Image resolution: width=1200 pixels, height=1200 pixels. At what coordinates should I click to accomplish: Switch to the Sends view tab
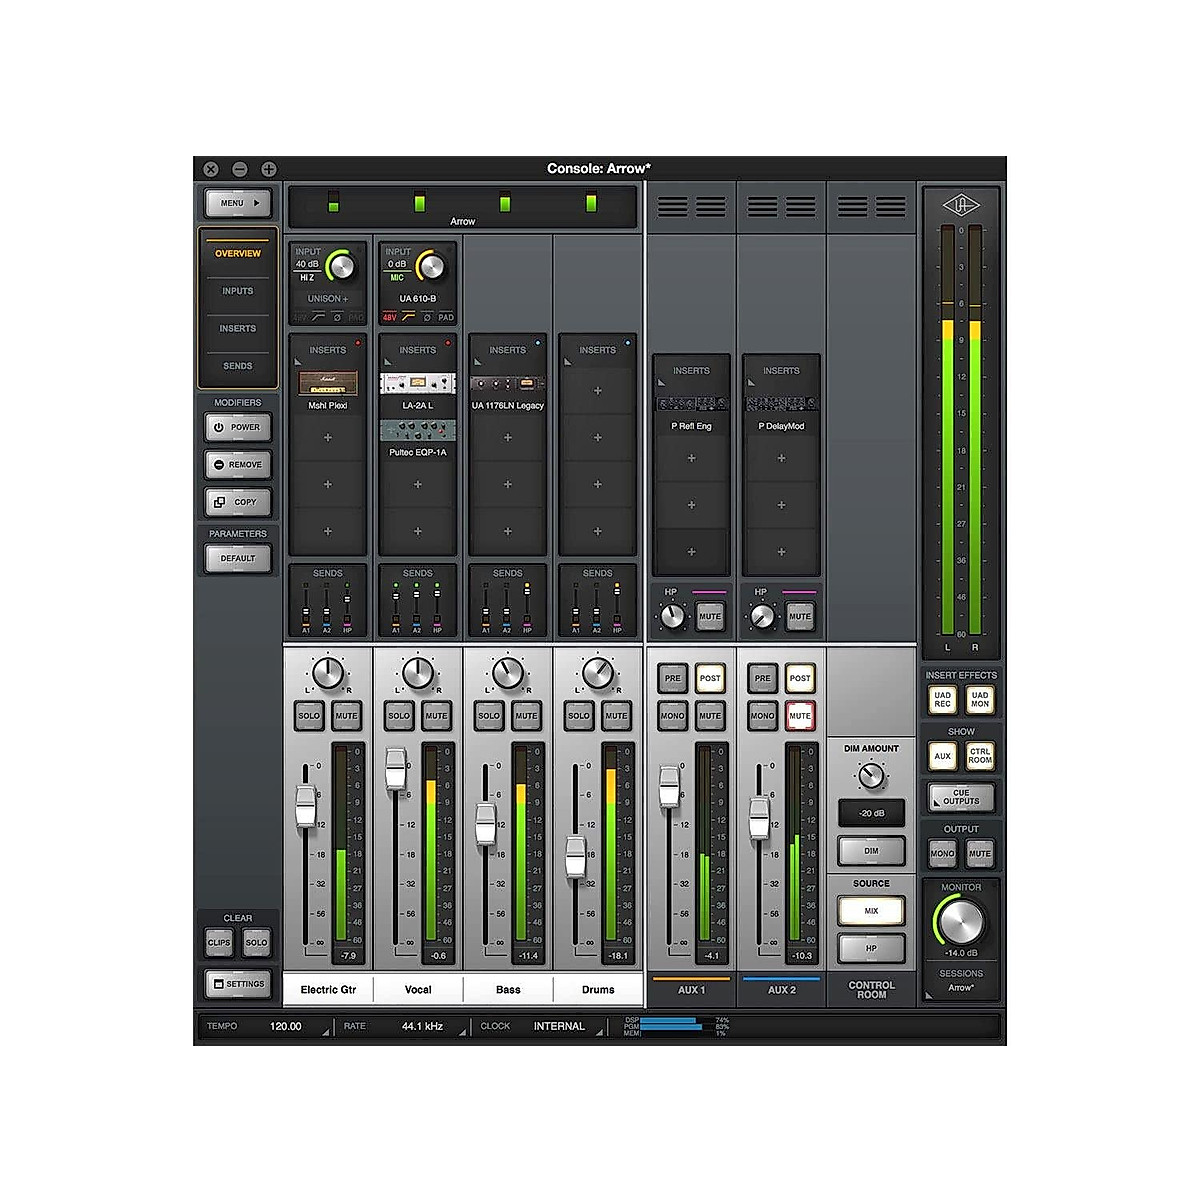coord(237,366)
